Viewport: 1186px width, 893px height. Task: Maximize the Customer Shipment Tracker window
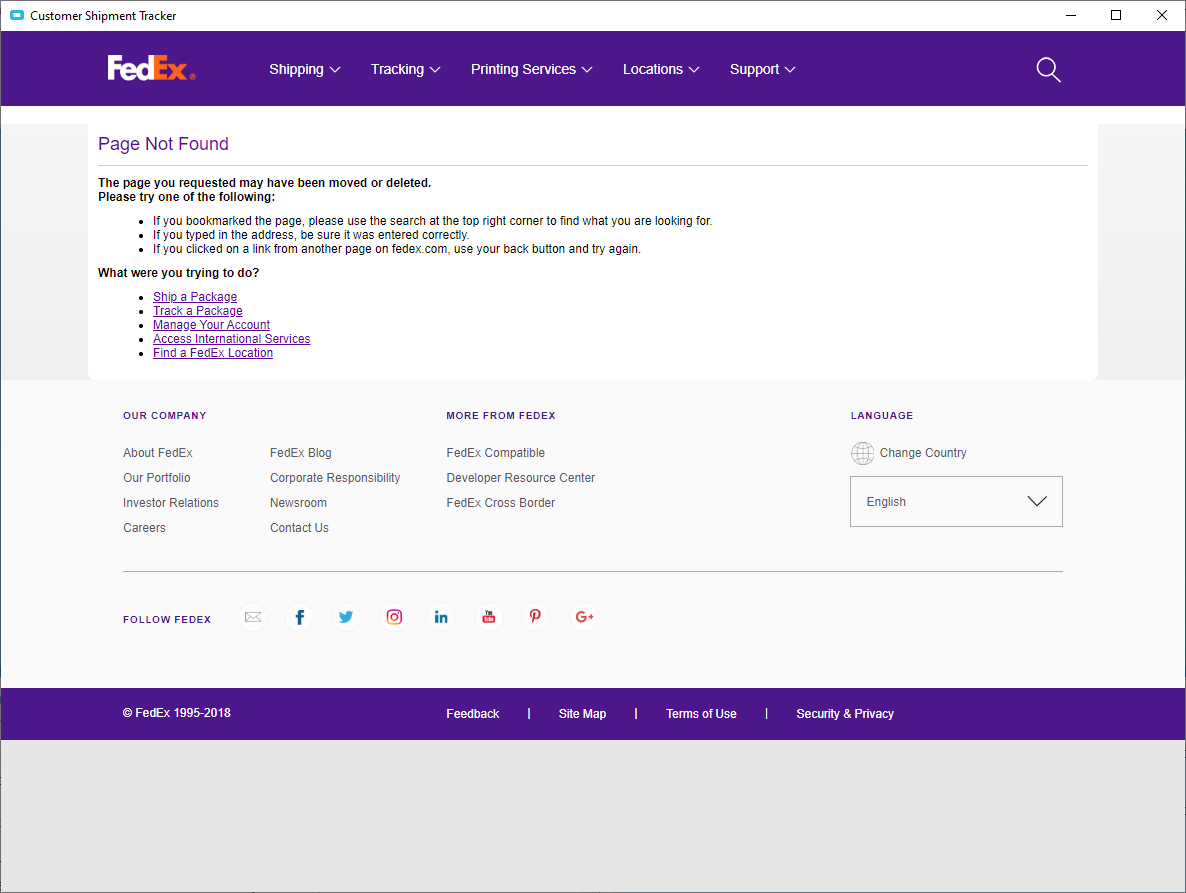pos(1116,15)
